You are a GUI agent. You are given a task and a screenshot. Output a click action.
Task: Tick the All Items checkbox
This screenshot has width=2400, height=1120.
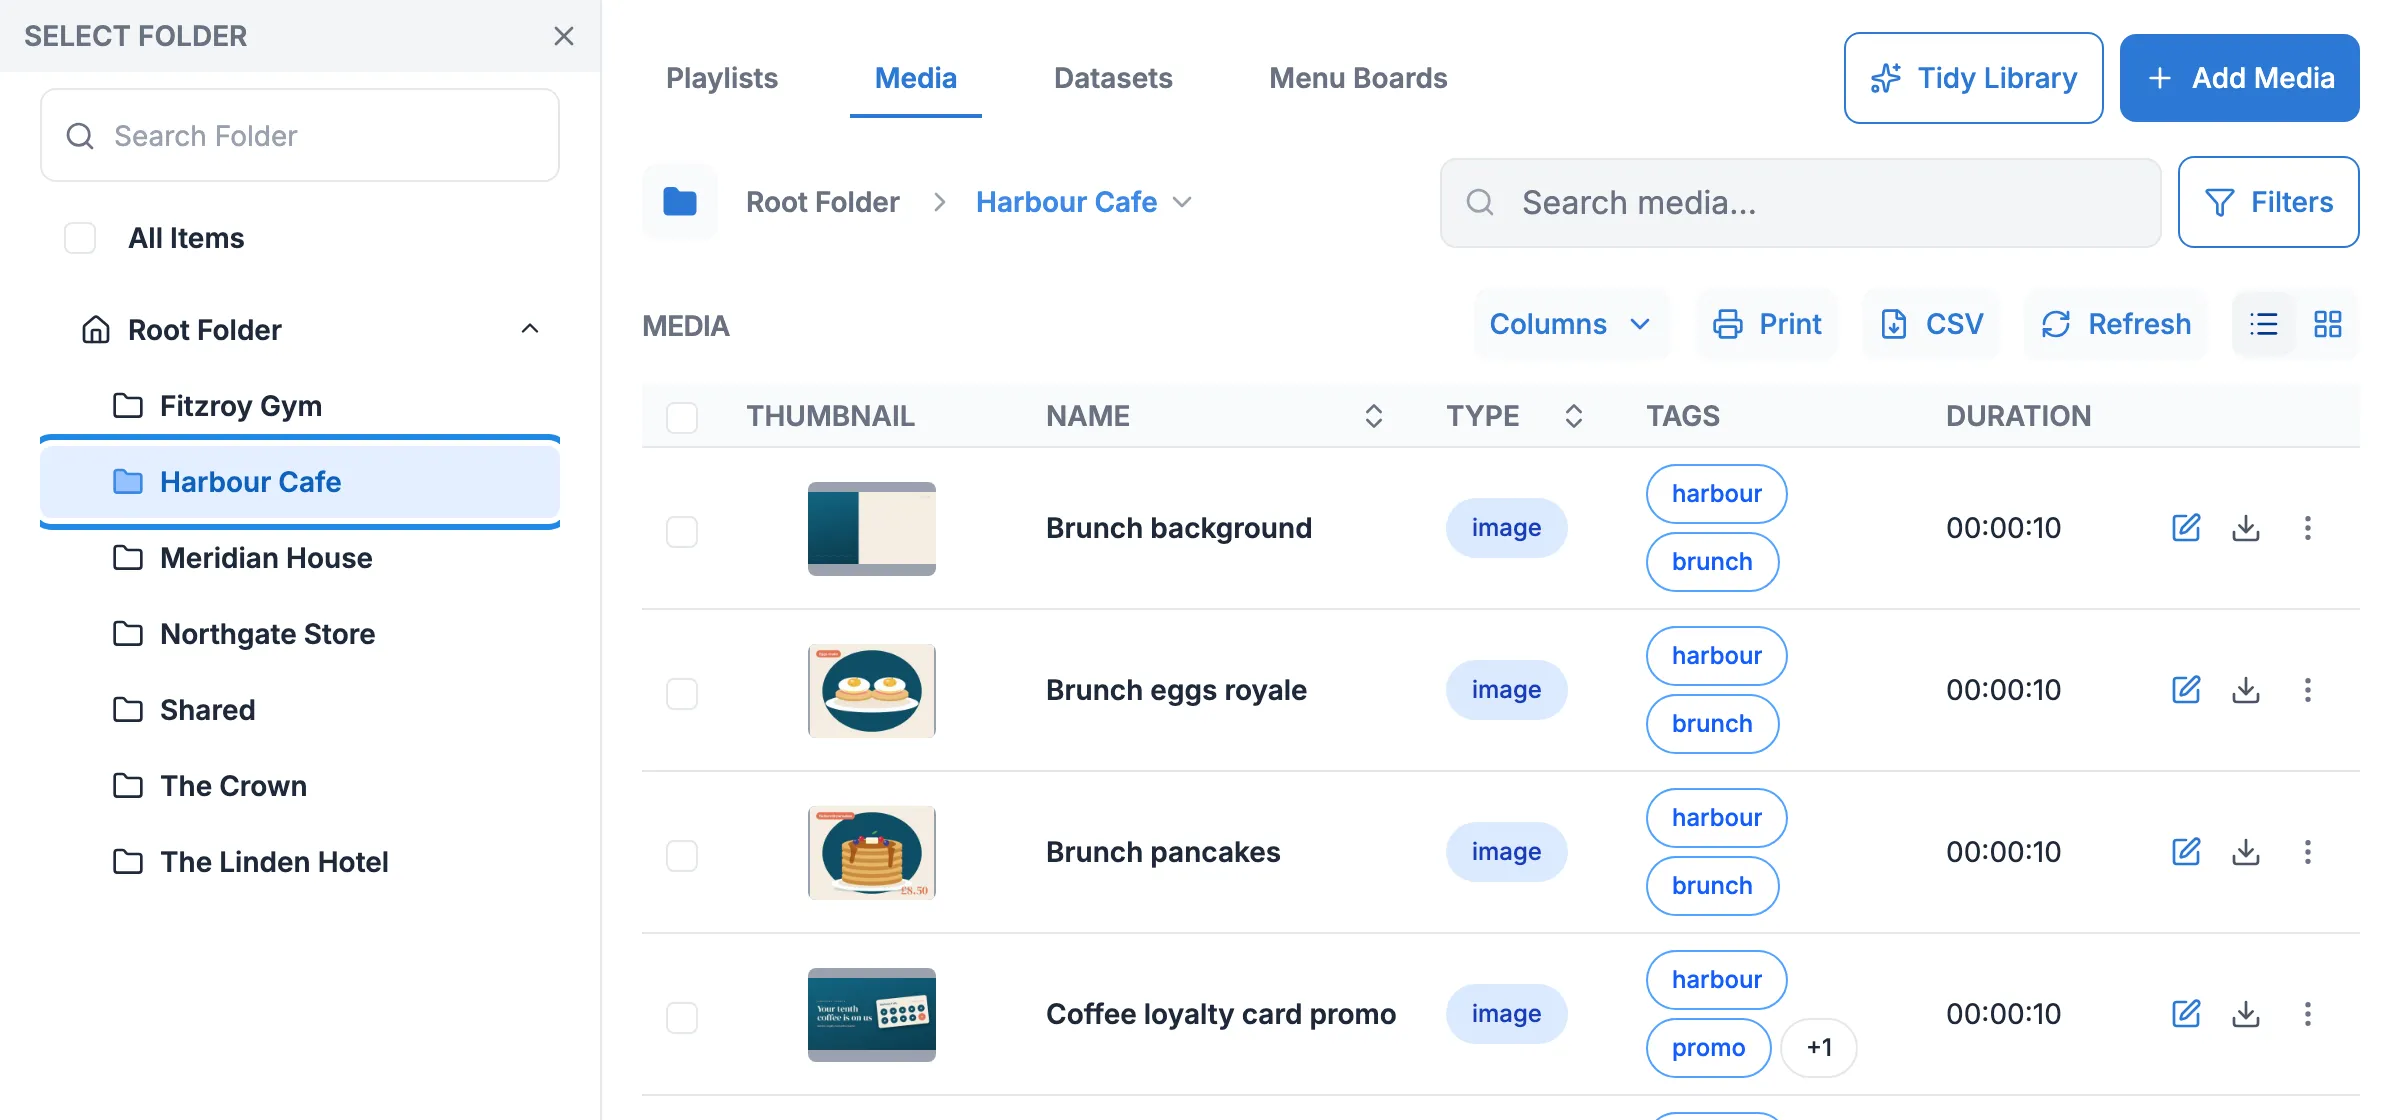[x=80, y=238]
